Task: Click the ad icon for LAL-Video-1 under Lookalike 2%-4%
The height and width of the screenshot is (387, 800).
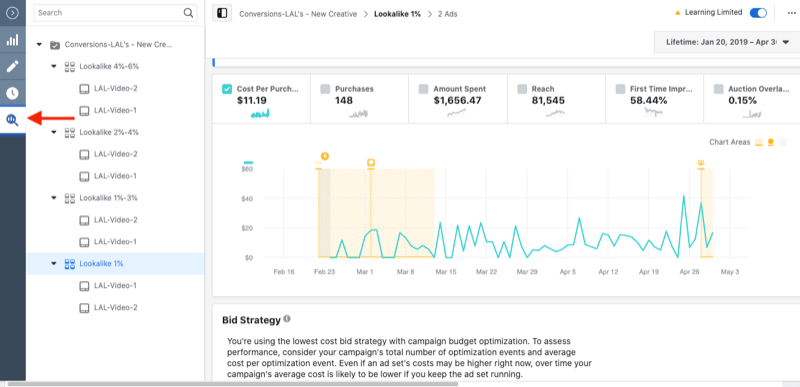Action: 85,176
